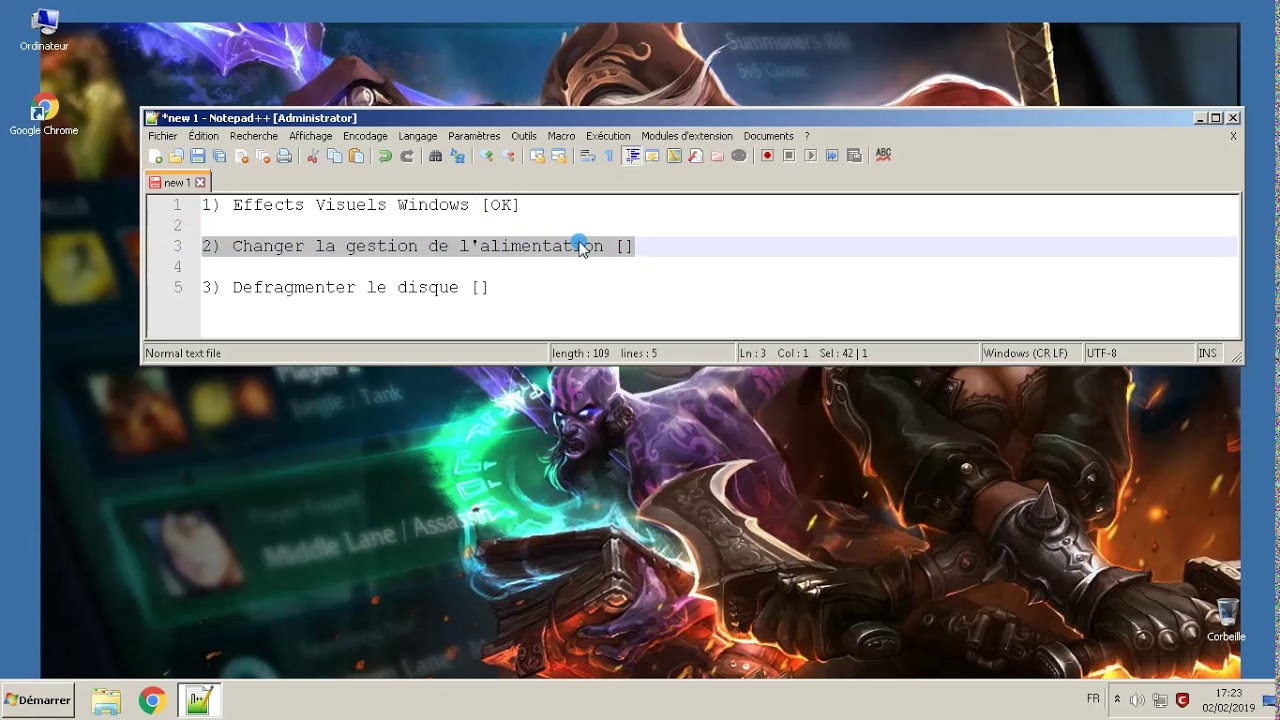
Task: Click the volume speaker tray icon
Action: tap(1138, 700)
